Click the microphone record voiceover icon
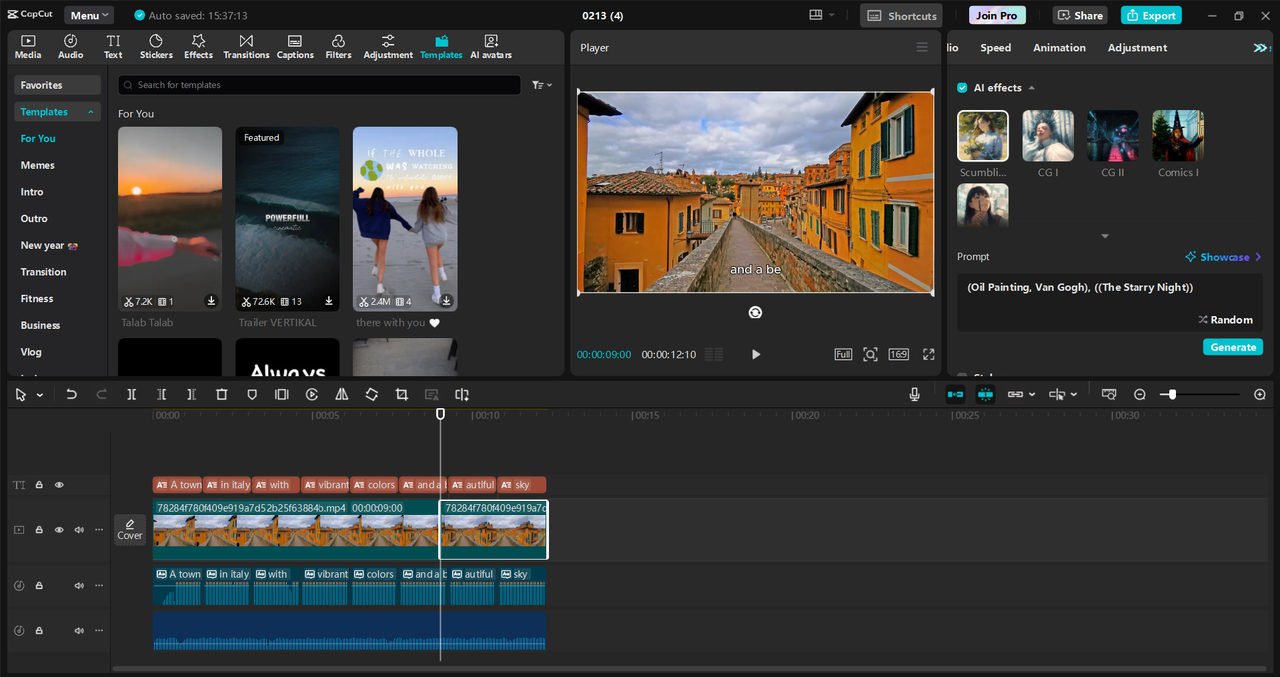The image size is (1280, 677). click(x=914, y=395)
